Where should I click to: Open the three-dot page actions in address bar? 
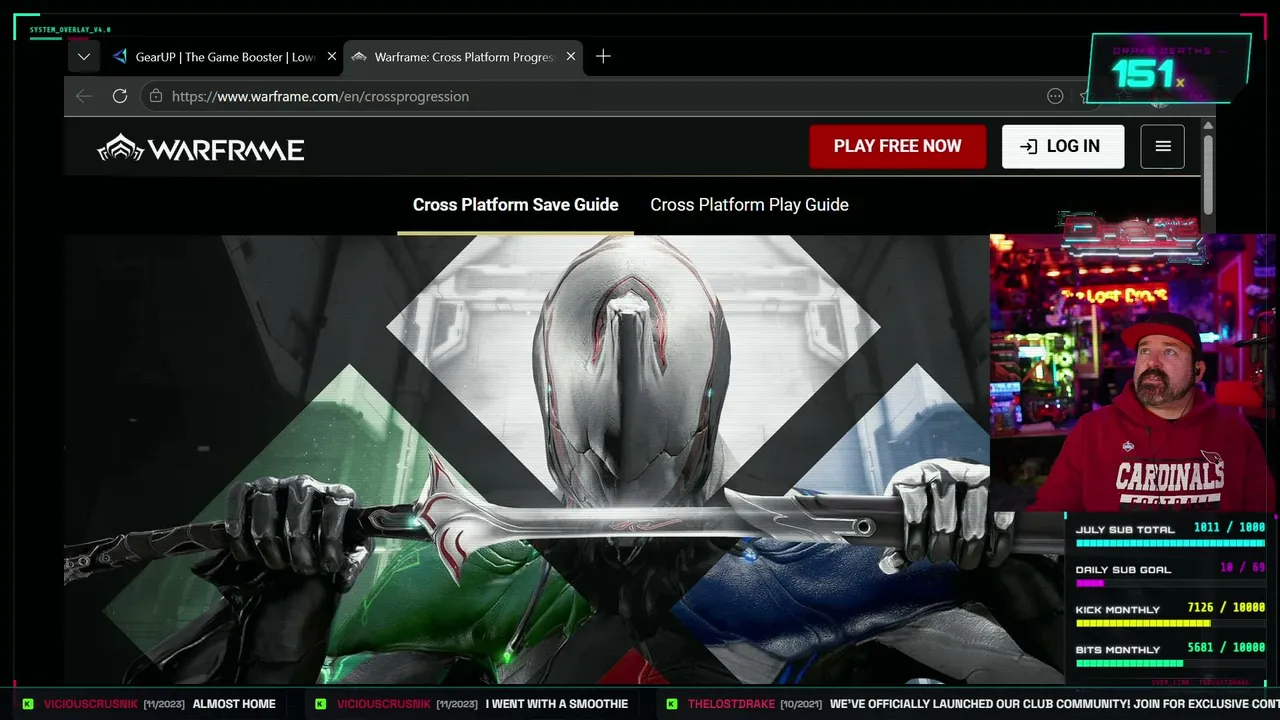[x=1055, y=96]
